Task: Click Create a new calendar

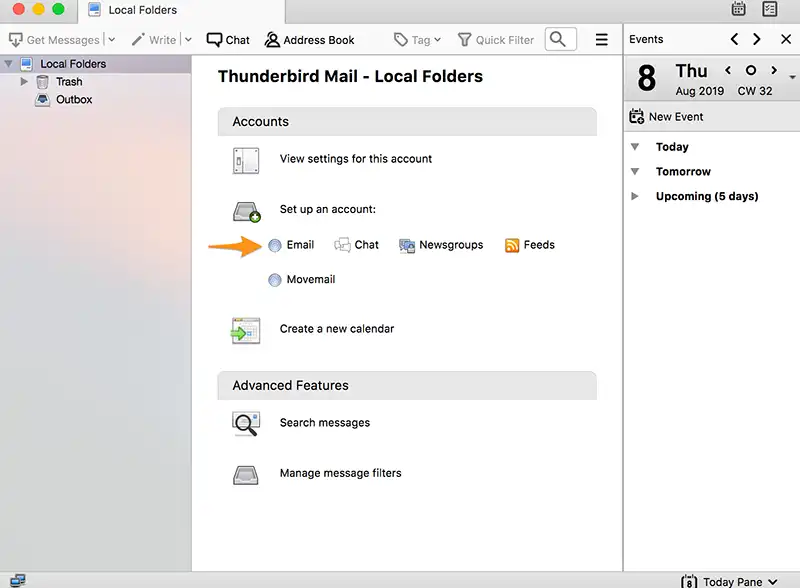Action: [x=337, y=329]
